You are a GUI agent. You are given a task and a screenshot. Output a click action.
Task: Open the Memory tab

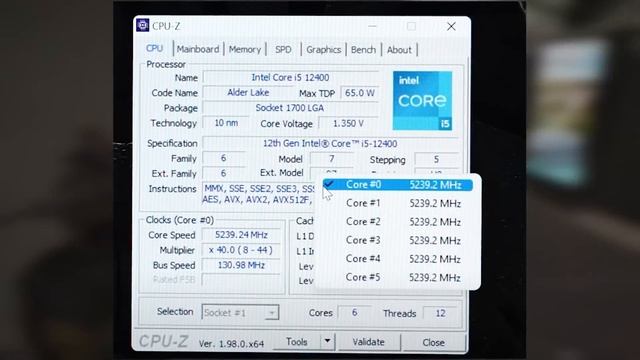pyautogui.click(x=244, y=49)
